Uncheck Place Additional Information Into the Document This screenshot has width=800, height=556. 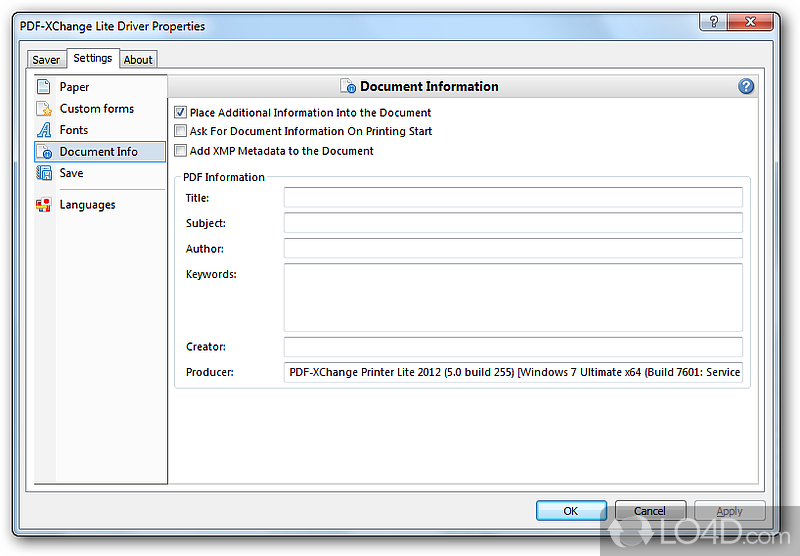(x=180, y=112)
